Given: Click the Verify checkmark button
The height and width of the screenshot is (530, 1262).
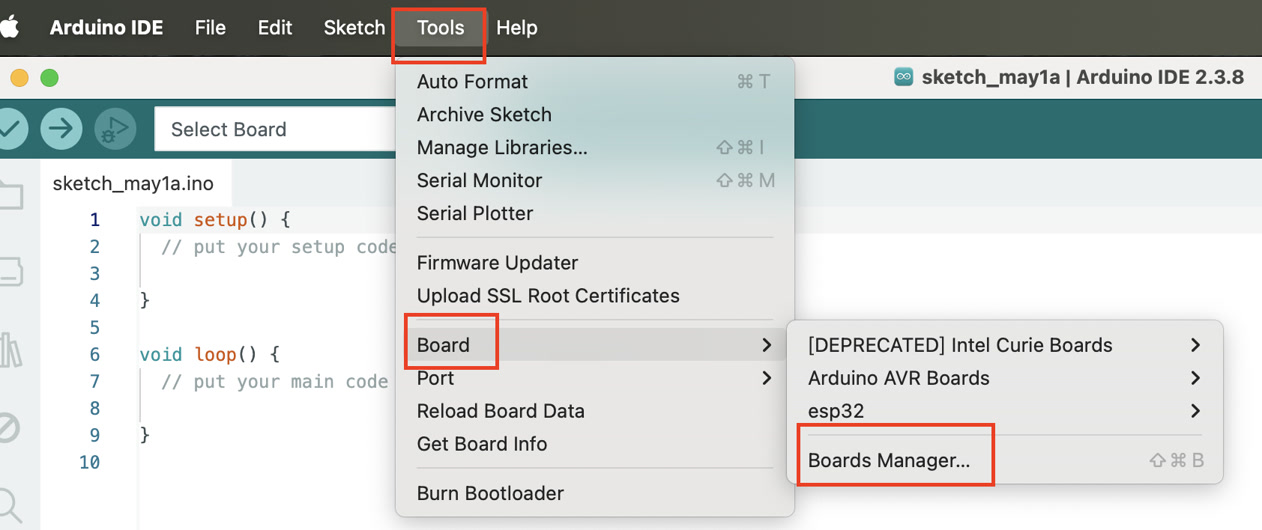Looking at the screenshot, I should point(9,129).
